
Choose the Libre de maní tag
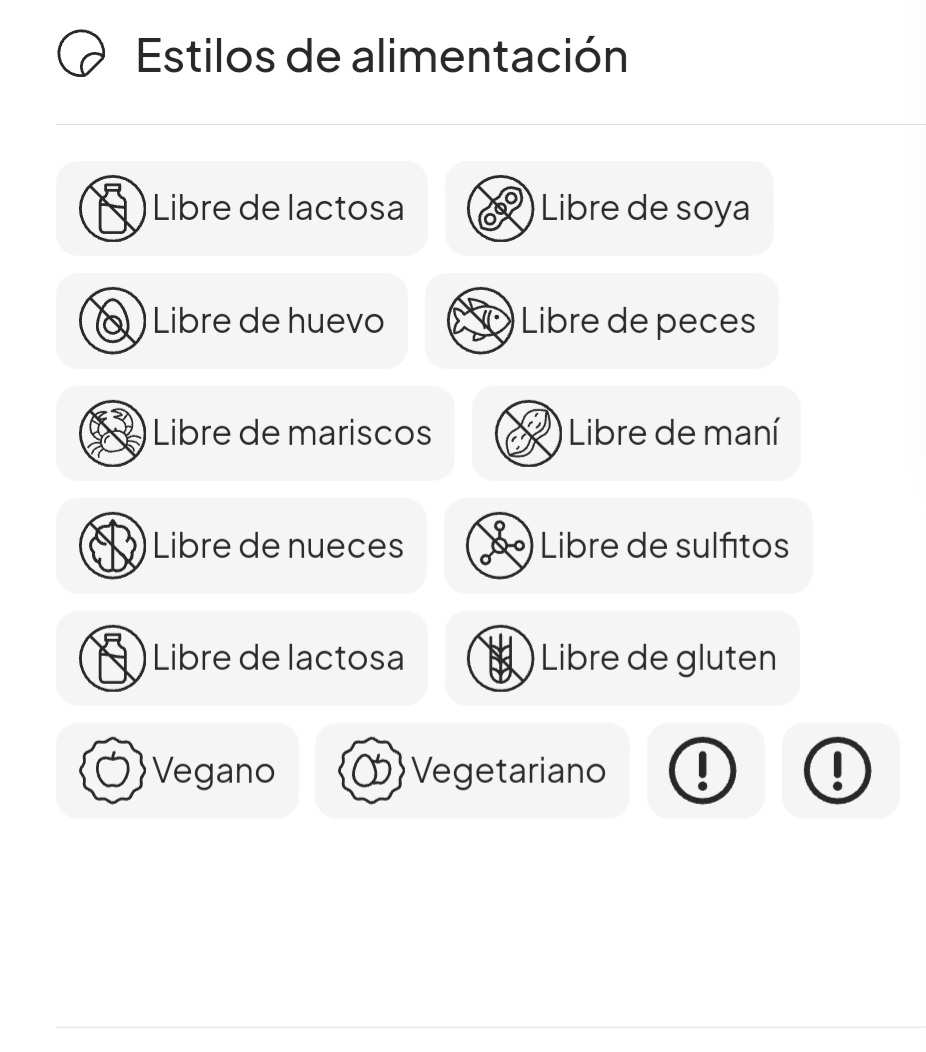pos(636,433)
